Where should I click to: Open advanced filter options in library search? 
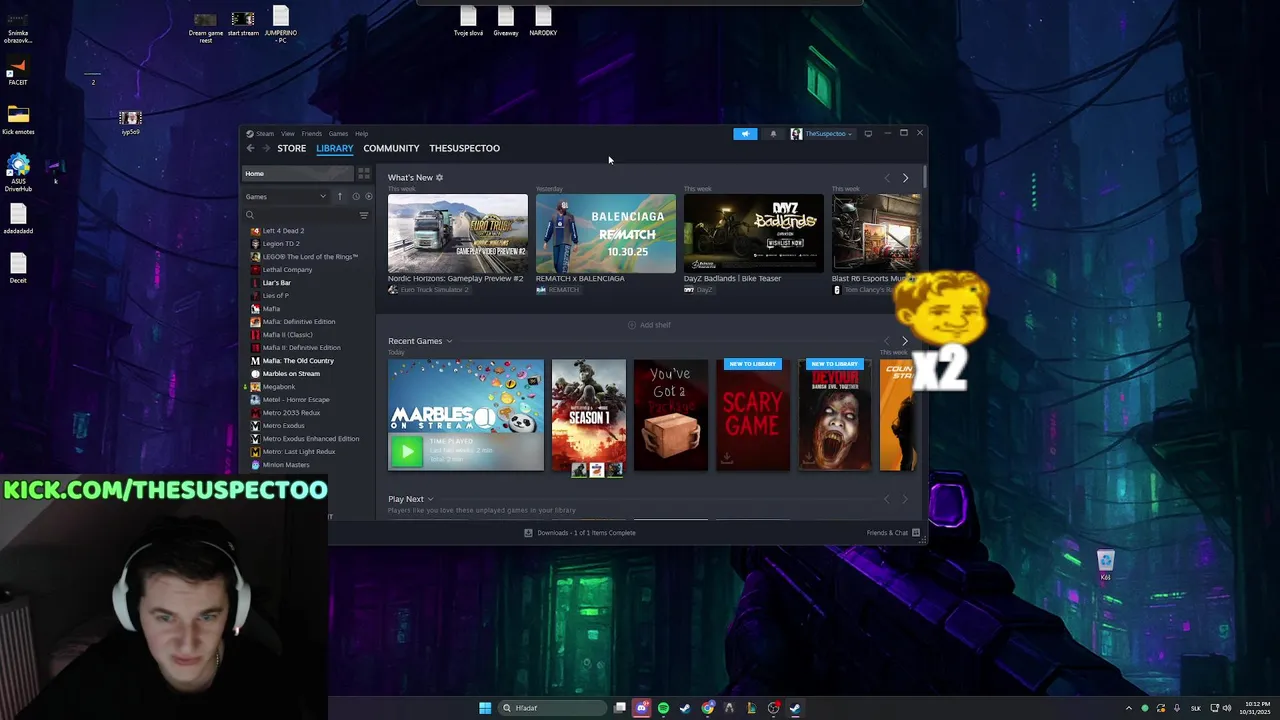pos(364,215)
